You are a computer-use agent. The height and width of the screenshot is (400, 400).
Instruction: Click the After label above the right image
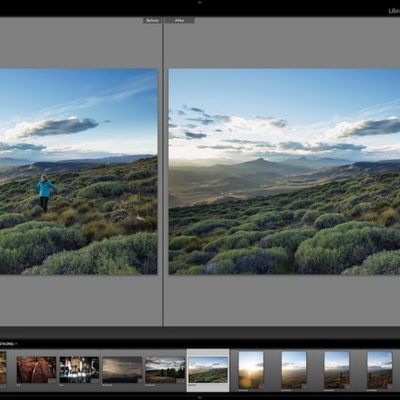179,20
